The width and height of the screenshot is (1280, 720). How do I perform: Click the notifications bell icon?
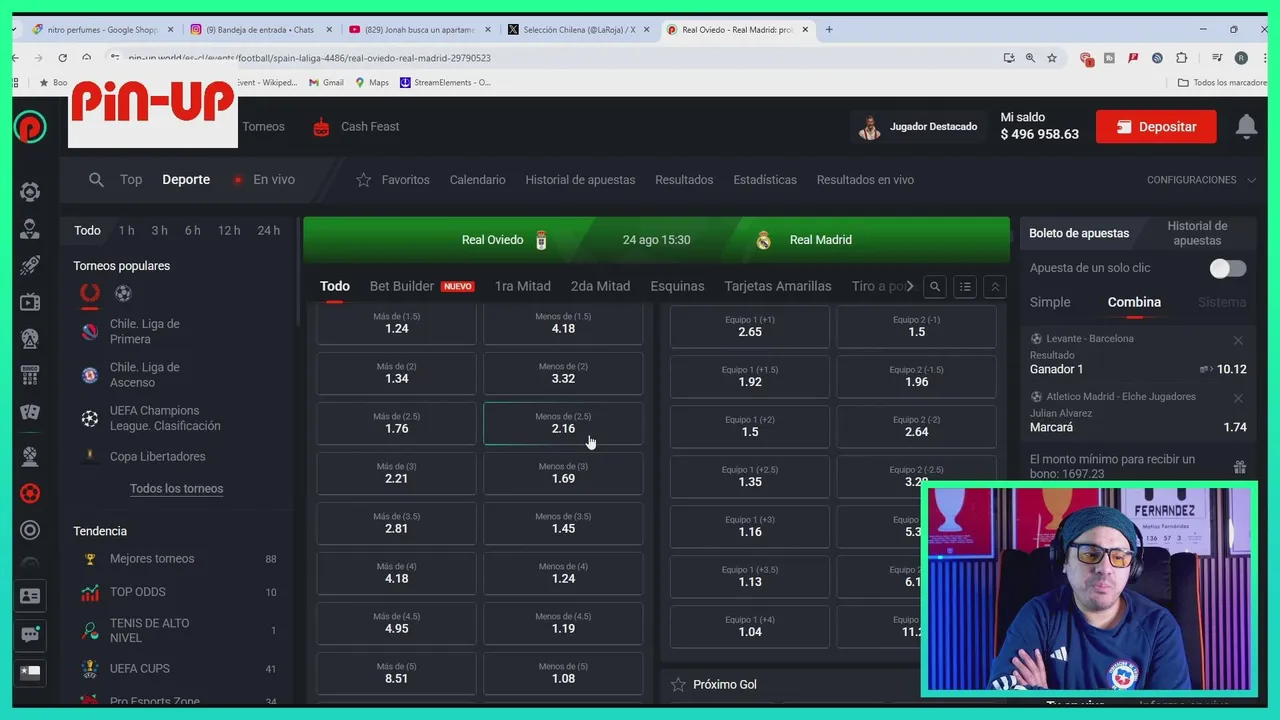tap(1246, 126)
